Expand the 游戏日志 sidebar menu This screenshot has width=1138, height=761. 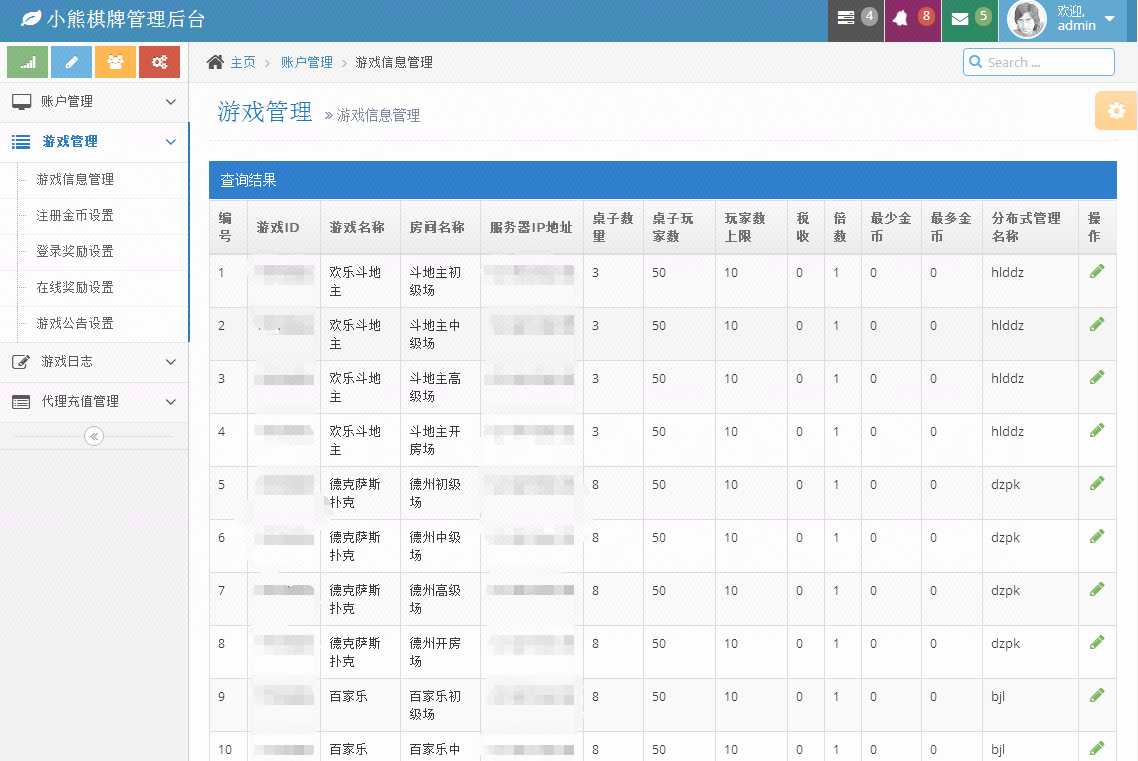pos(94,362)
